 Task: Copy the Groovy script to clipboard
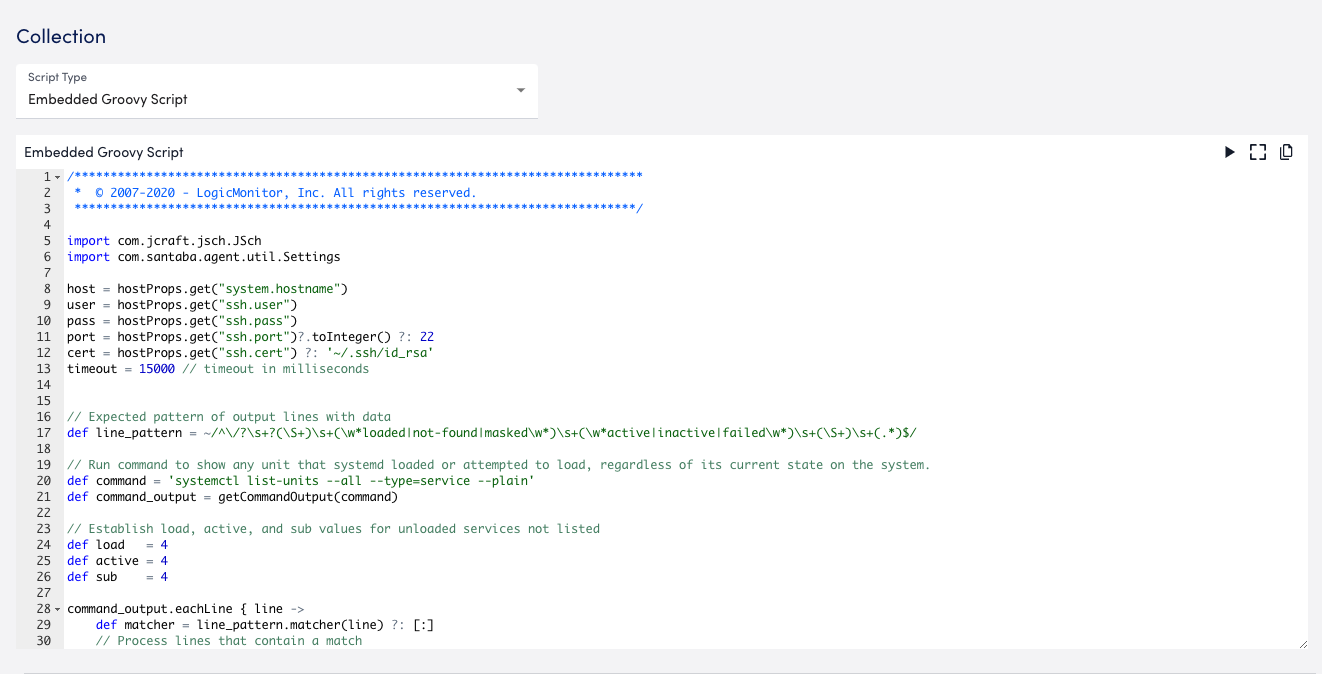(x=1286, y=152)
